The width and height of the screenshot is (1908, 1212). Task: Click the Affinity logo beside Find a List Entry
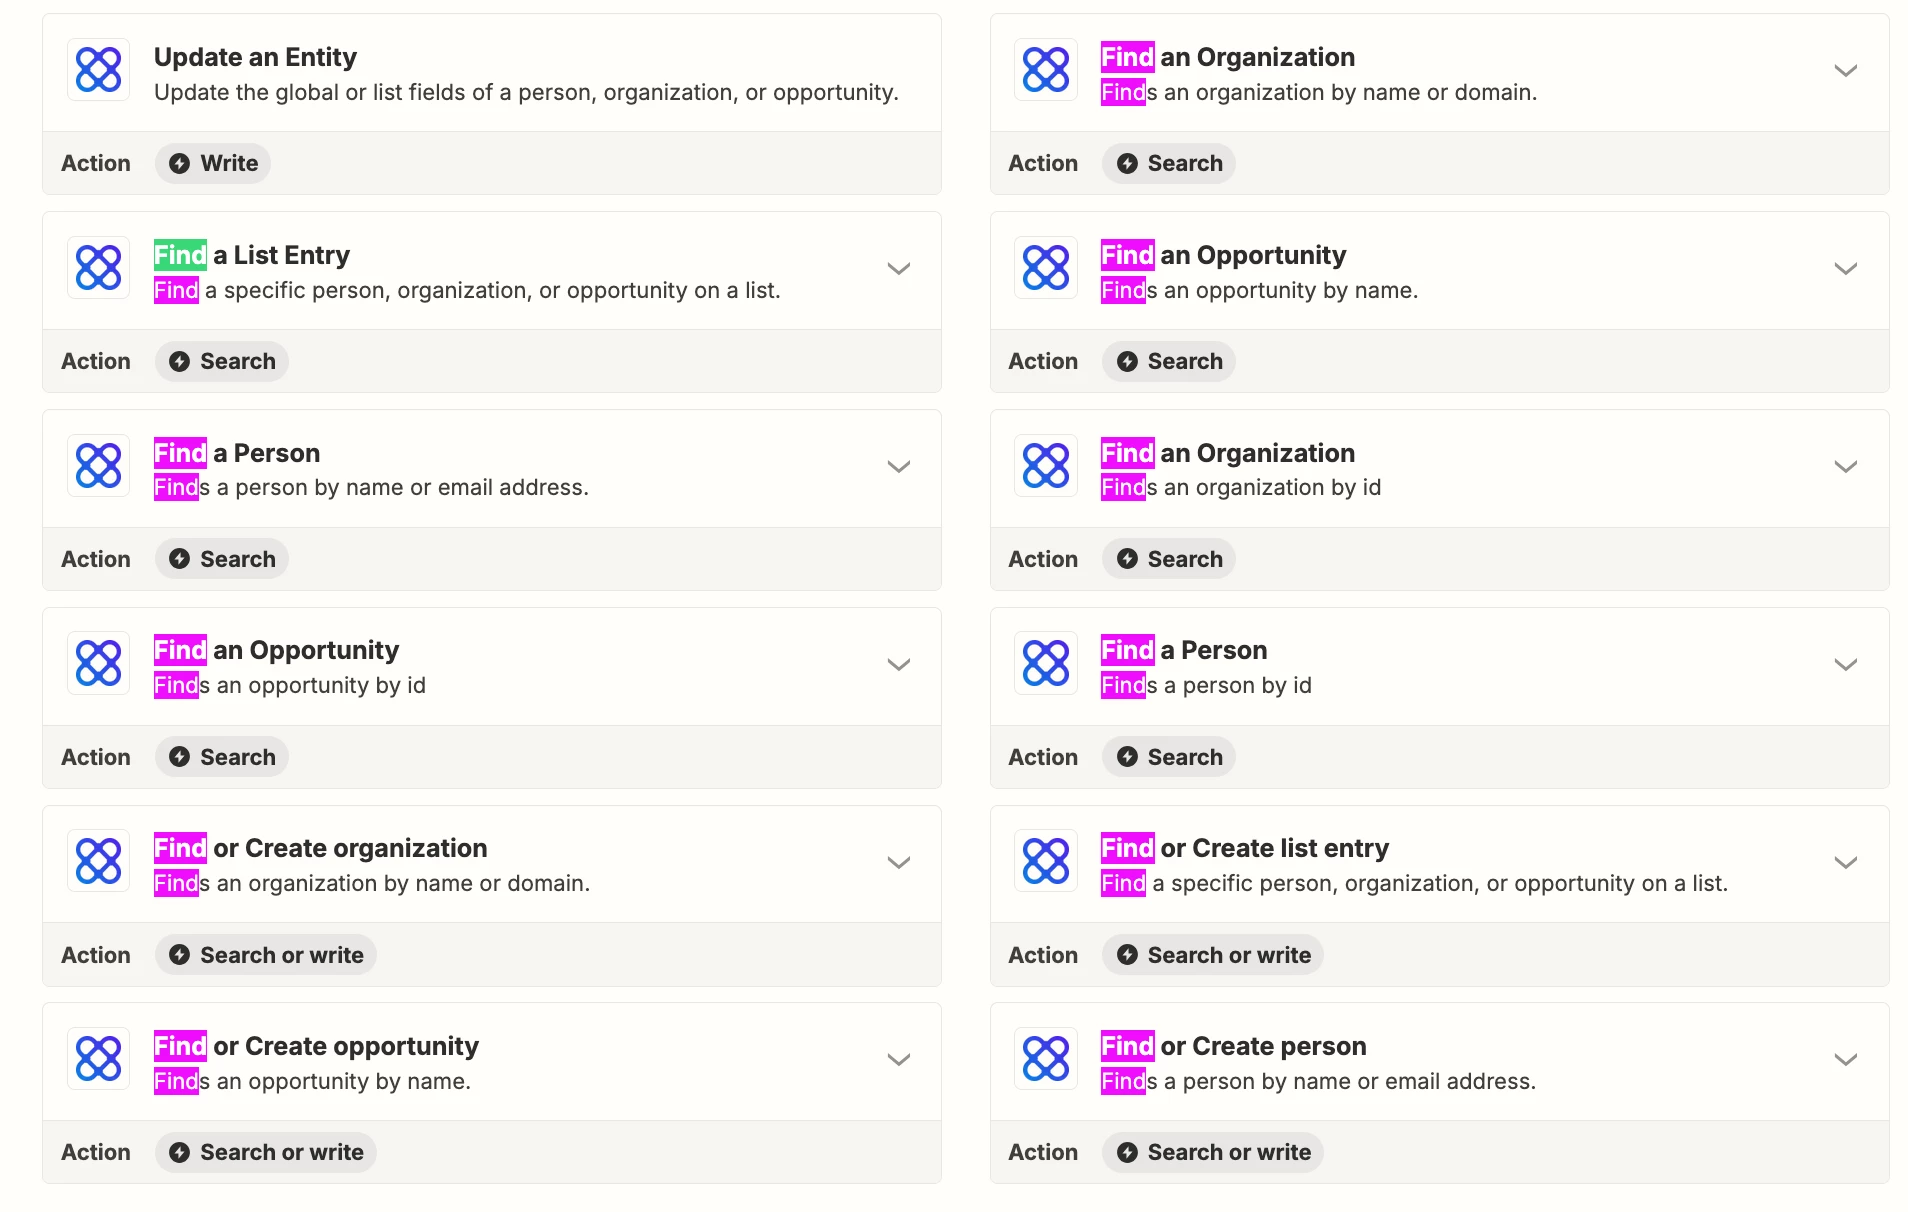point(98,268)
